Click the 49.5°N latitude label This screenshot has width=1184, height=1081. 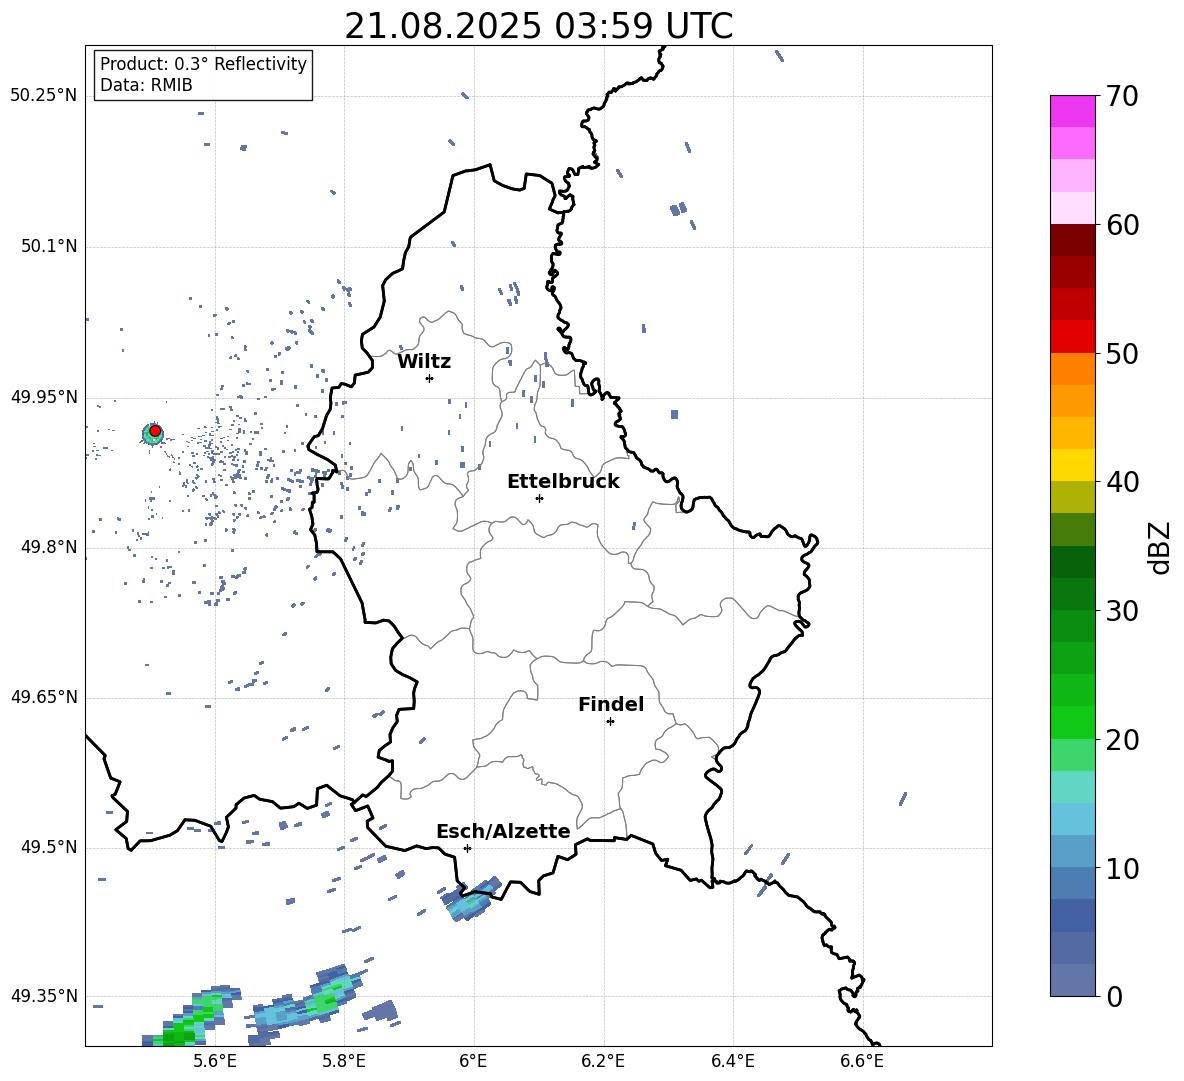[49, 847]
